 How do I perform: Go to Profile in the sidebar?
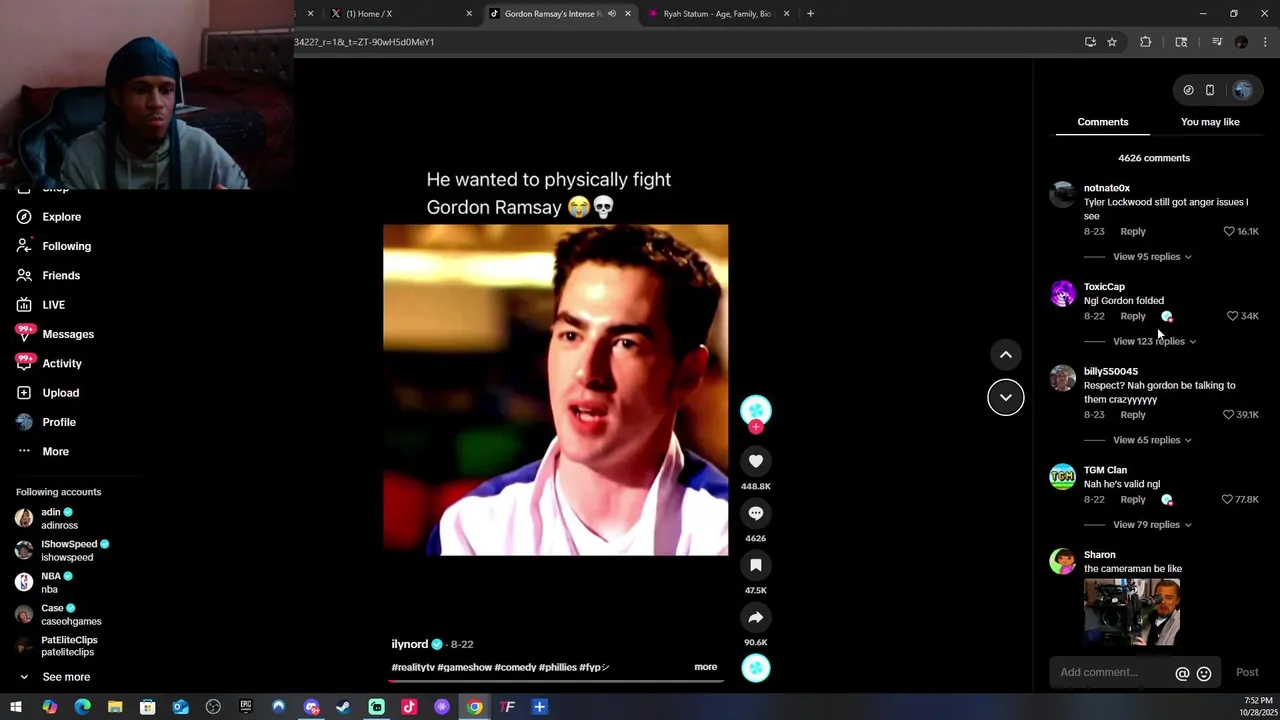(x=46, y=422)
